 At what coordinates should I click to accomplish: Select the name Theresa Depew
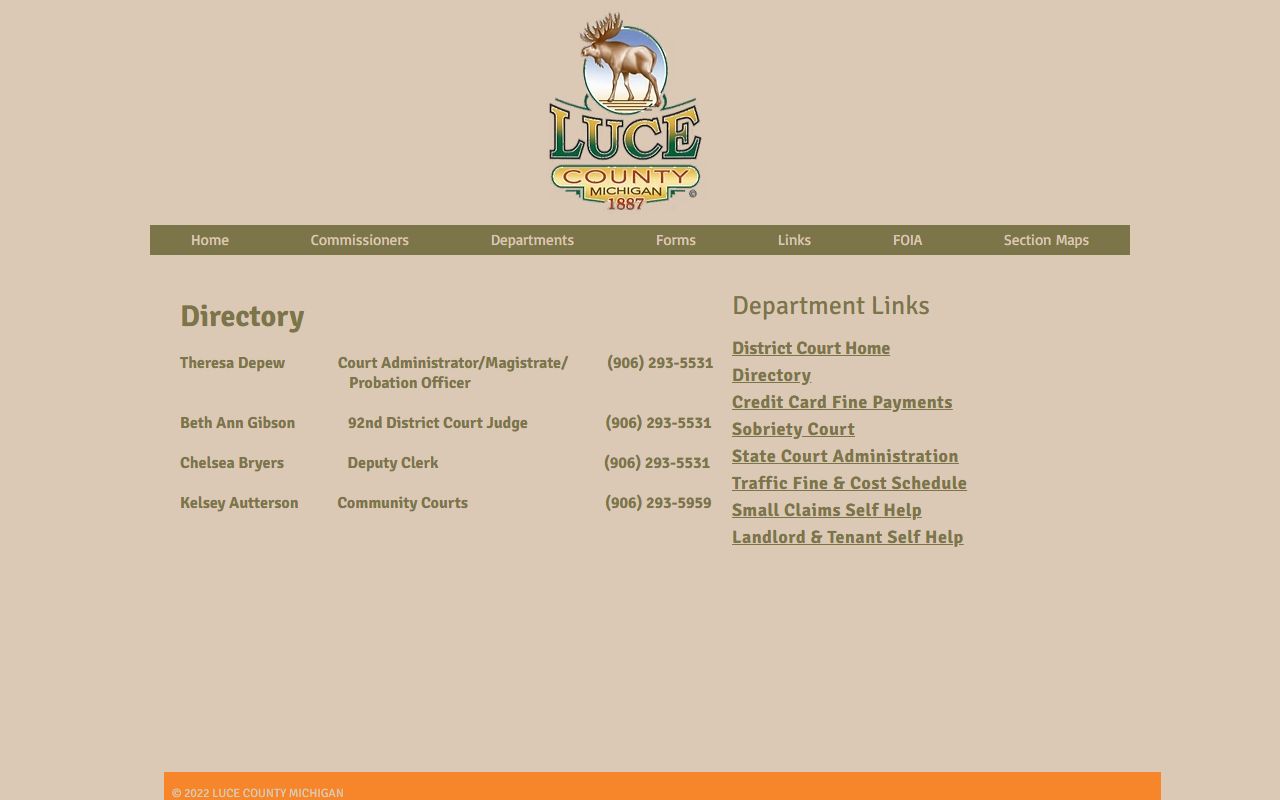232,363
